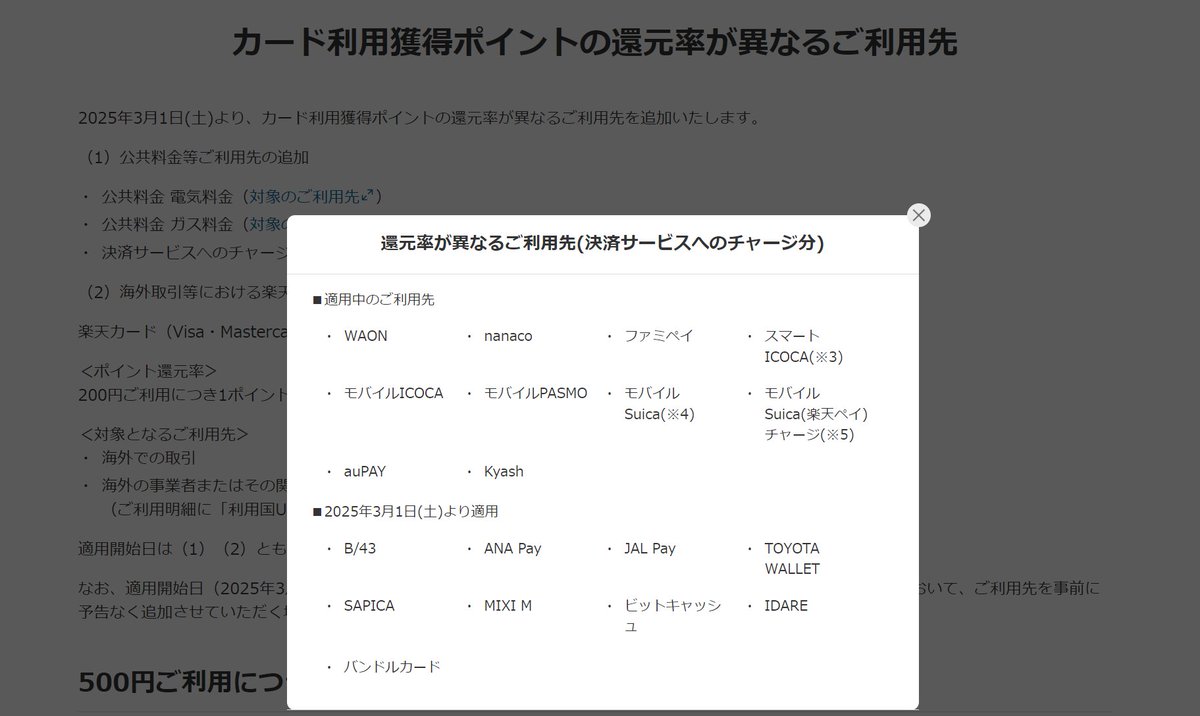Select the SAPICA entry
The height and width of the screenshot is (716, 1200).
coord(369,605)
